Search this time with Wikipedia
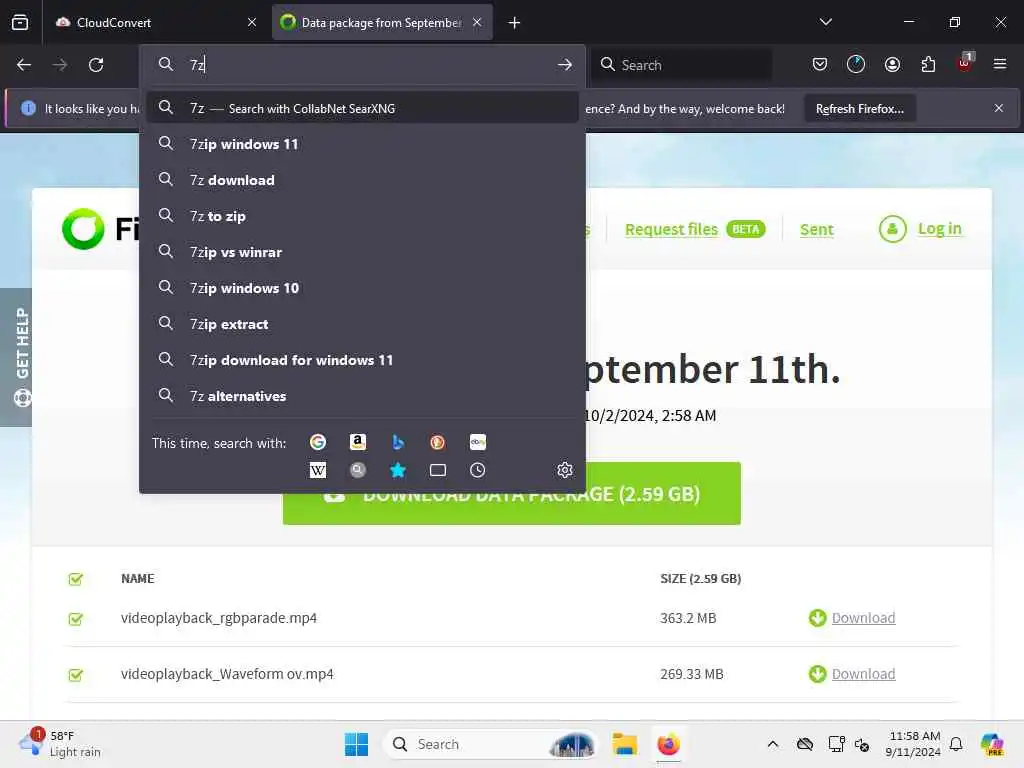 (x=318, y=470)
